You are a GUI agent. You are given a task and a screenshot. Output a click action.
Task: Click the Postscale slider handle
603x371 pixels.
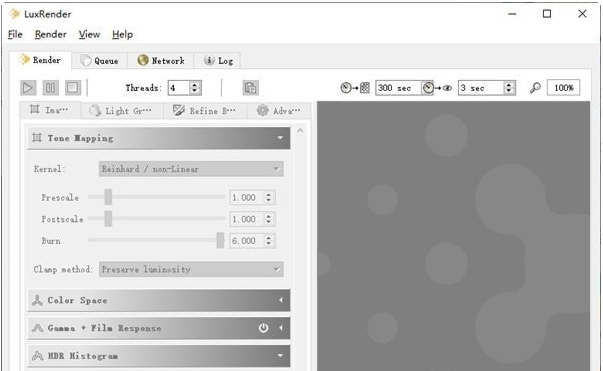pyautogui.click(x=108, y=218)
